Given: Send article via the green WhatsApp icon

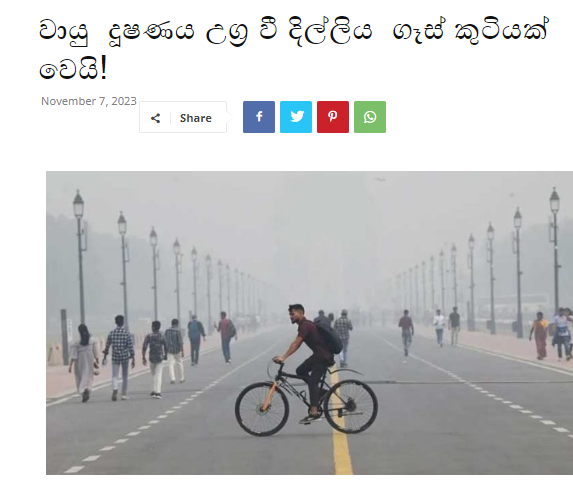Looking at the screenshot, I should [x=369, y=117].
